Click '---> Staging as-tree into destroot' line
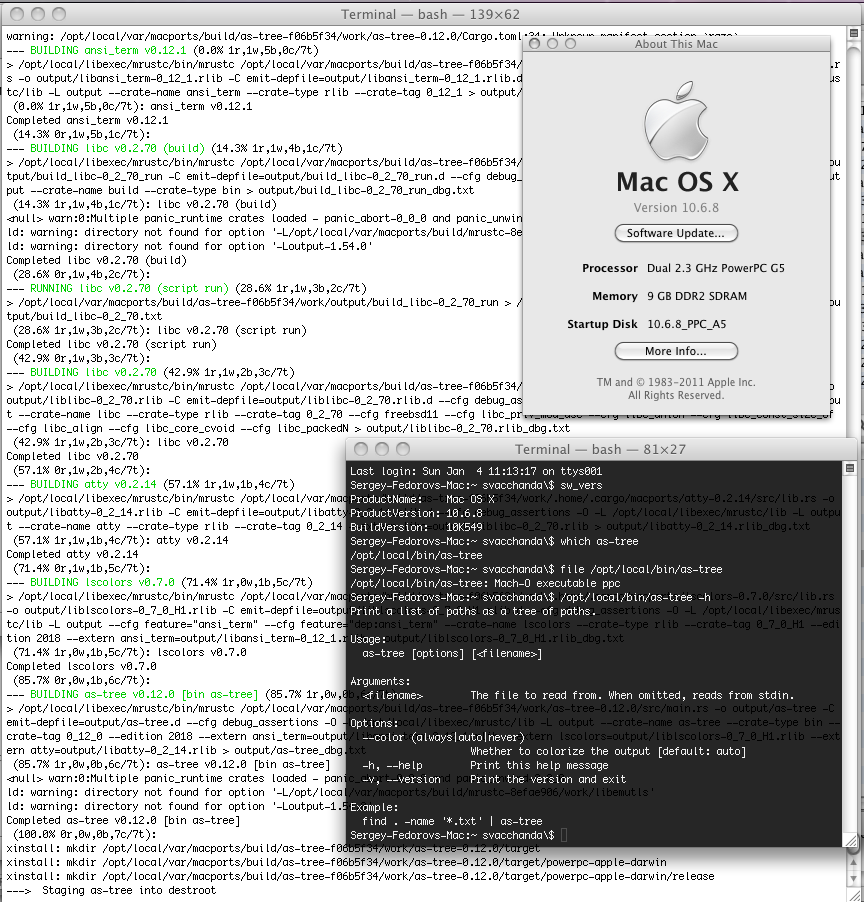The image size is (864, 902). [x=111, y=890]
